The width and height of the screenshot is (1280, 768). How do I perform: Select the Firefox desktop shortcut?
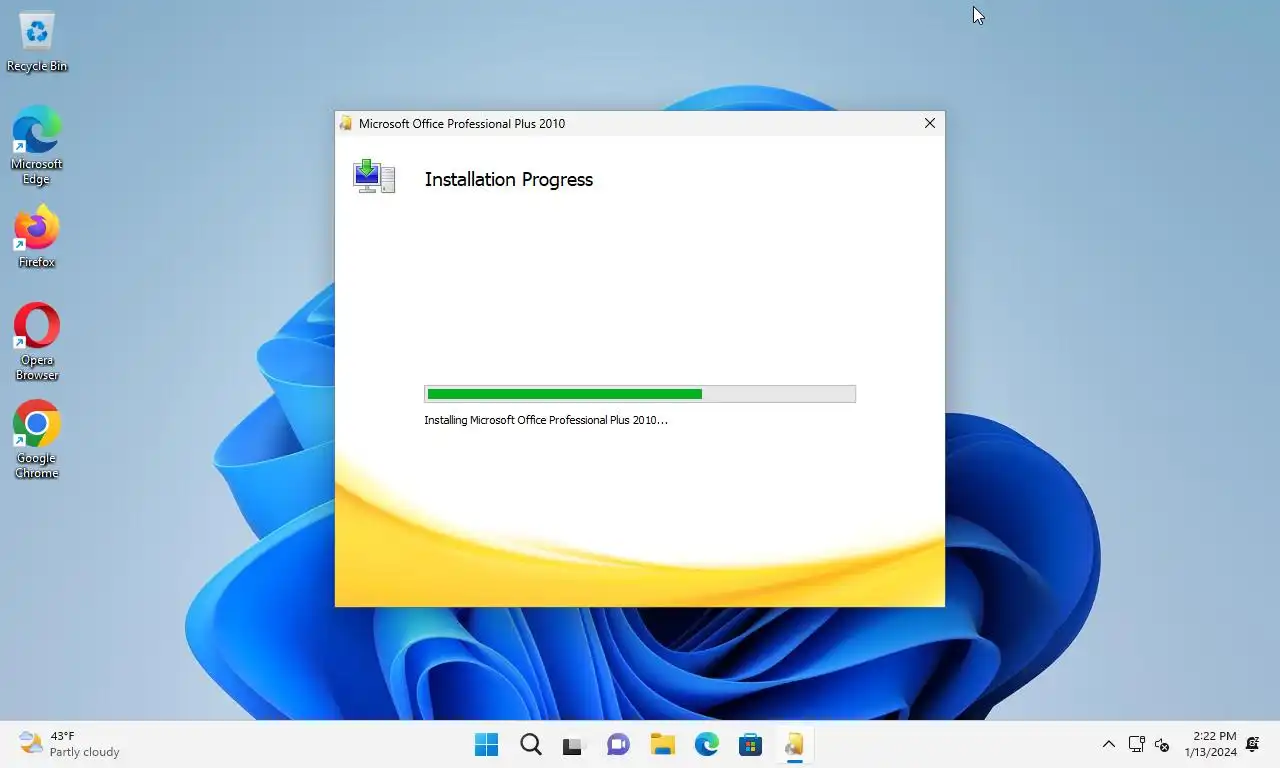(x=37, y=237)
